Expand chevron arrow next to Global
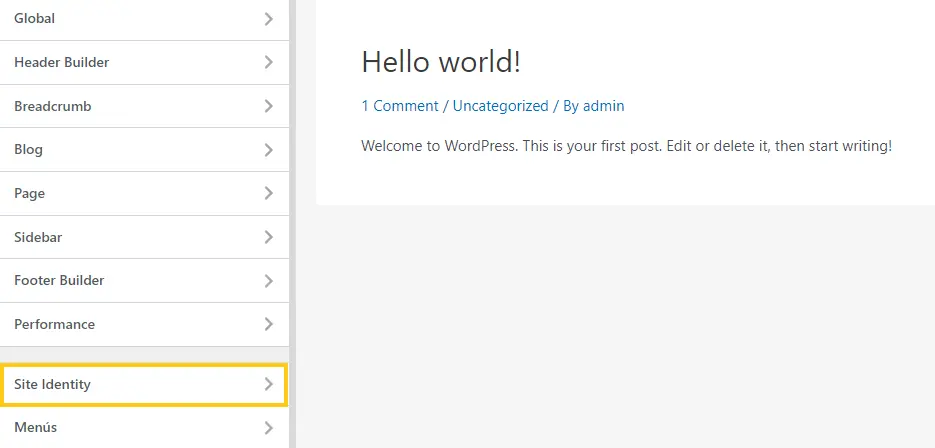The image size is (935, 448). click(269, 19)
